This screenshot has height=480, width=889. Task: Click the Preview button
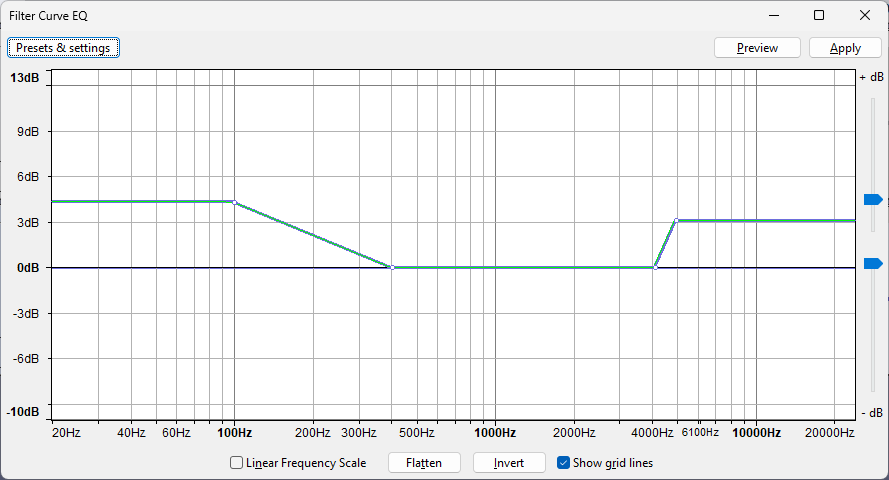click(757, 48)
